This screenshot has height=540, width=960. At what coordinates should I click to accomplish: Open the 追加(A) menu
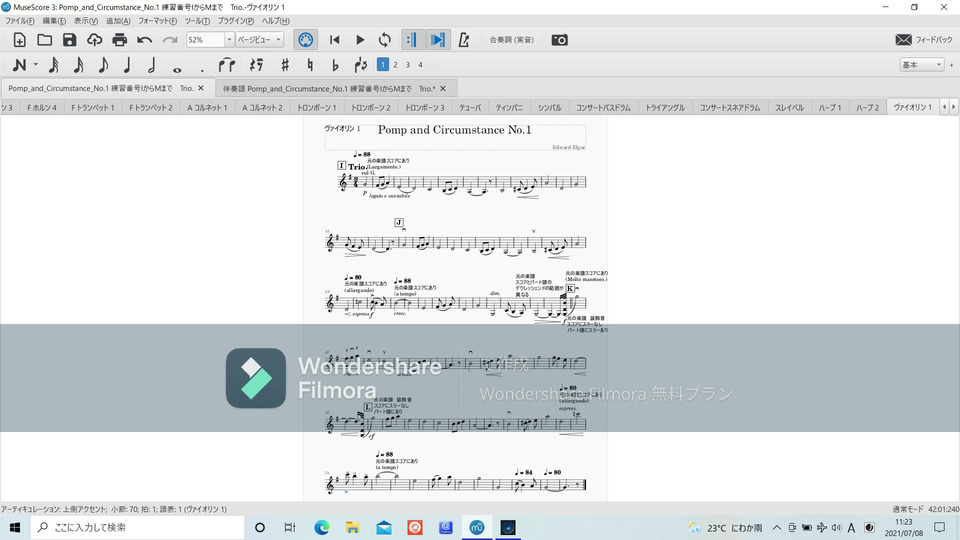pos(118,21)
